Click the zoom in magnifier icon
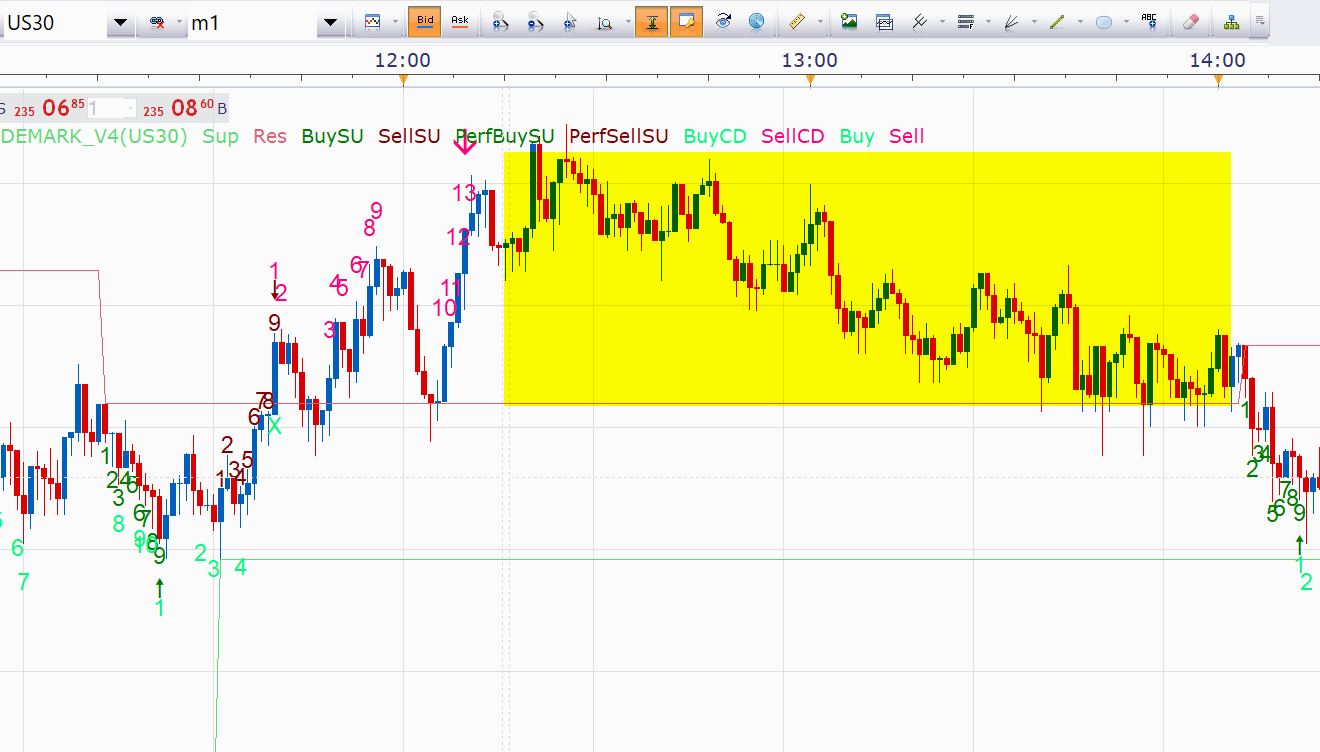1320x752 pixels. (x=502, y=21)
